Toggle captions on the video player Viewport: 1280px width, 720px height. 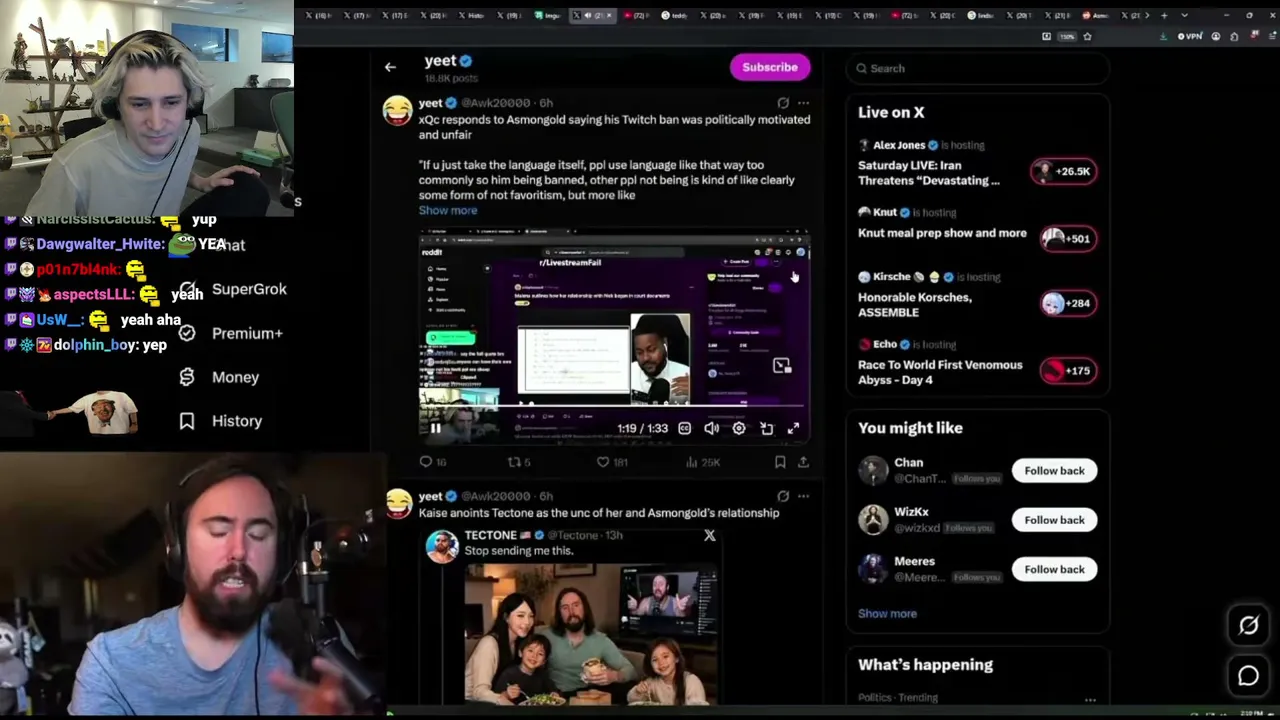[x=684, y=428]
